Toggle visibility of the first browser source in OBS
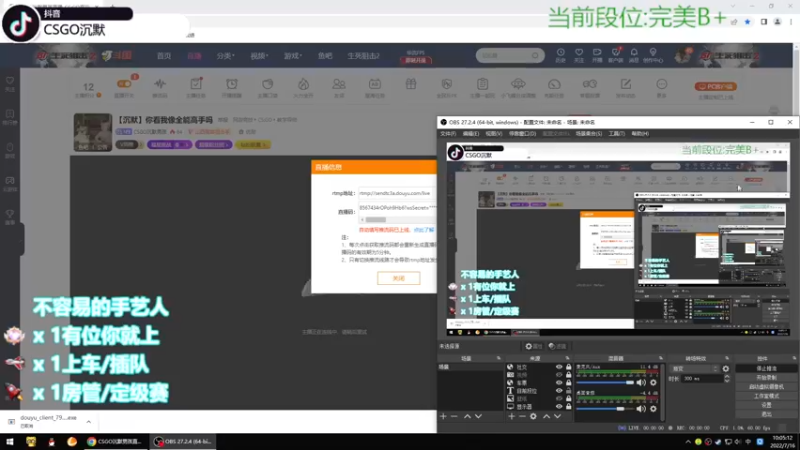800x450 pixels. (559, 367)
